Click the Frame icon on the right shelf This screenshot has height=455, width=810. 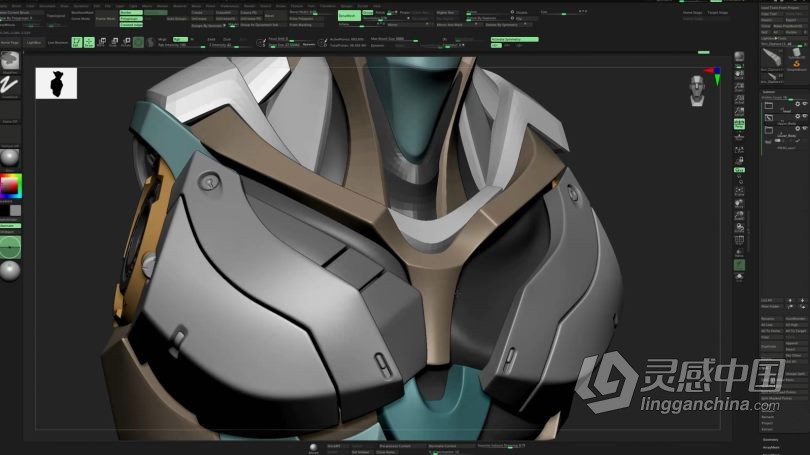point(739,192)
